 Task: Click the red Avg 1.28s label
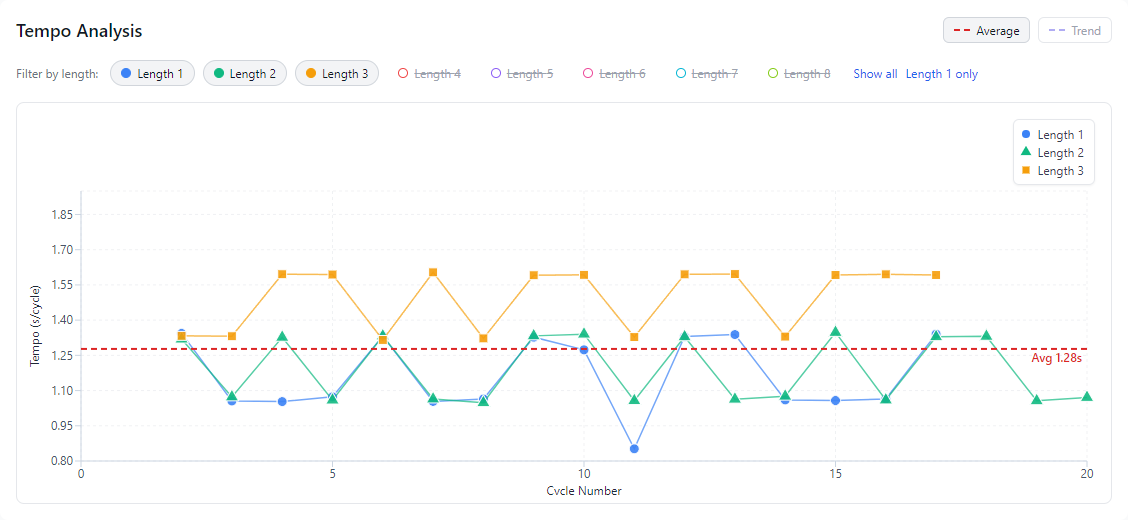point(1057,358)
